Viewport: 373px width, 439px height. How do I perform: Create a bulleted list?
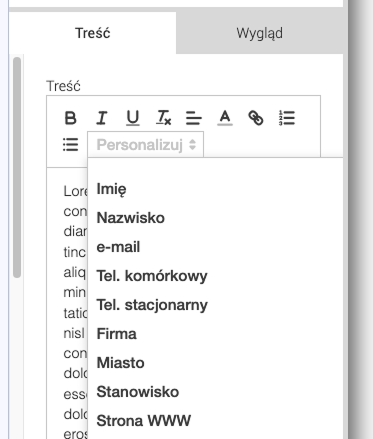(x=70, y=145)
